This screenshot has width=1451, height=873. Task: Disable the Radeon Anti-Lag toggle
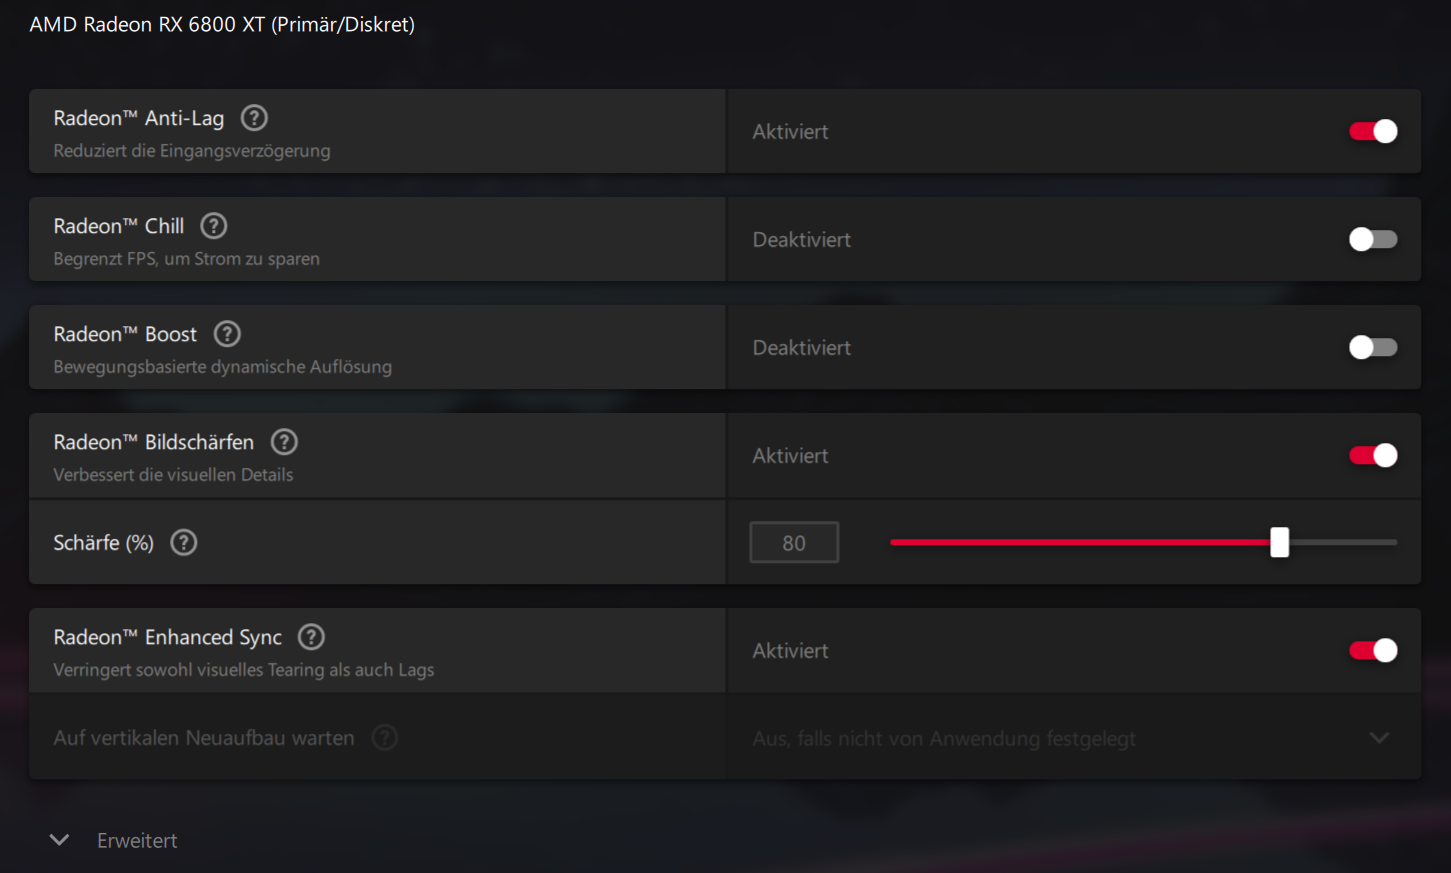(1373, 131)
